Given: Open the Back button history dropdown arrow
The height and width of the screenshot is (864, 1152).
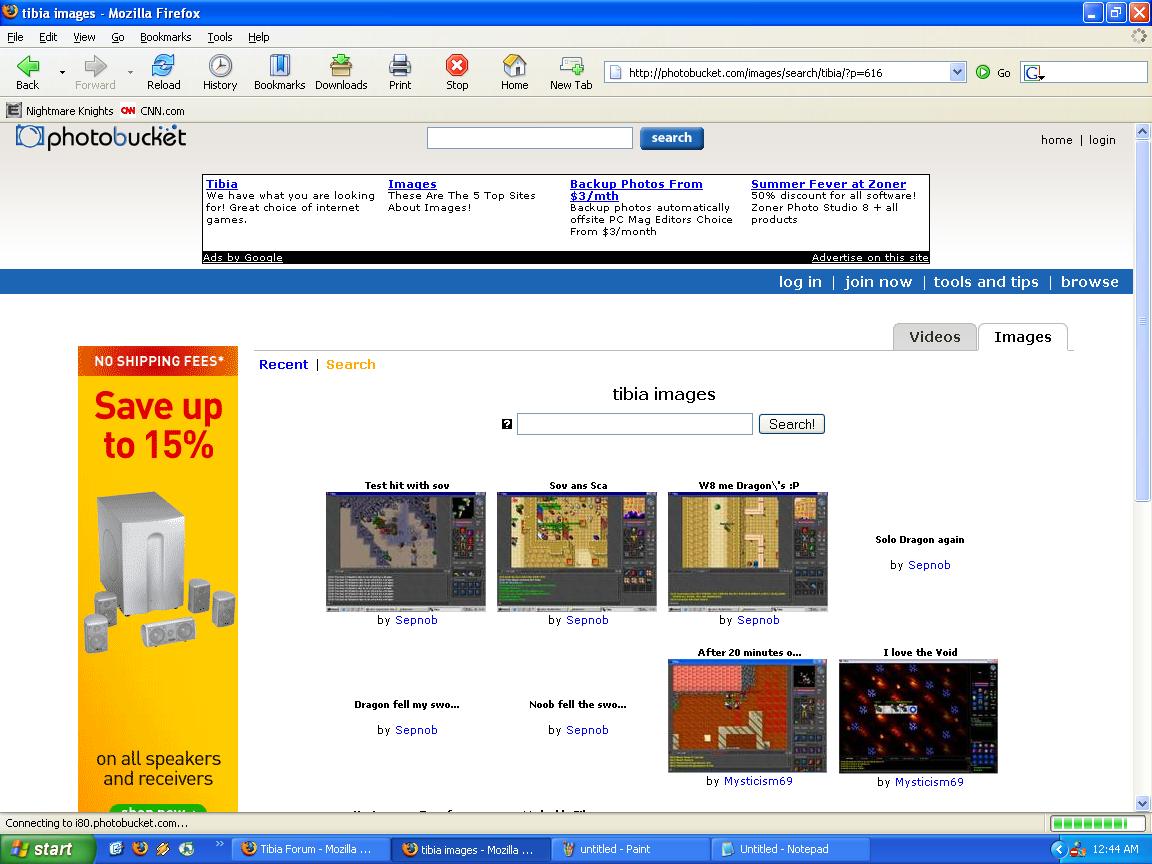Looking at the screenshot, I should [62, 72].
